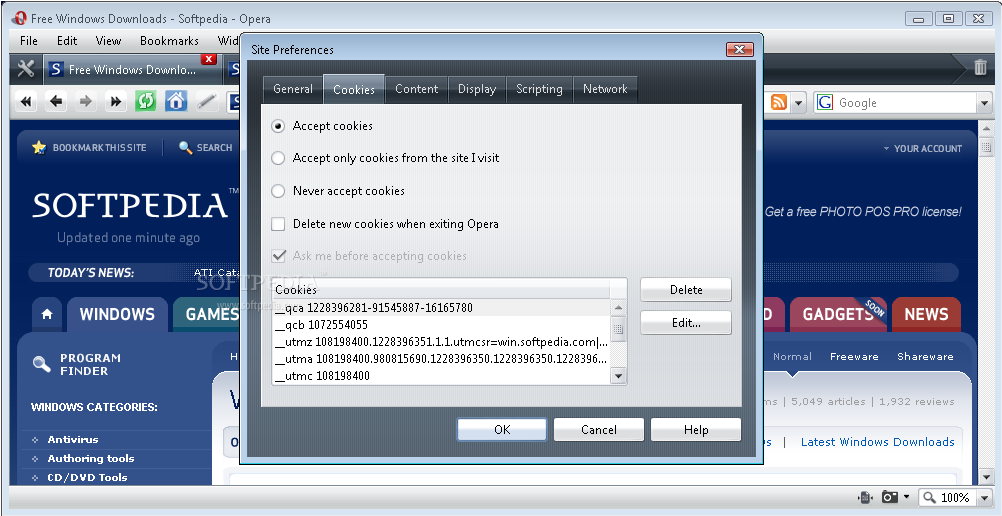Select Accept only cookies from visited site
This screenshot has width=1002, height=516.
[278, 158]
